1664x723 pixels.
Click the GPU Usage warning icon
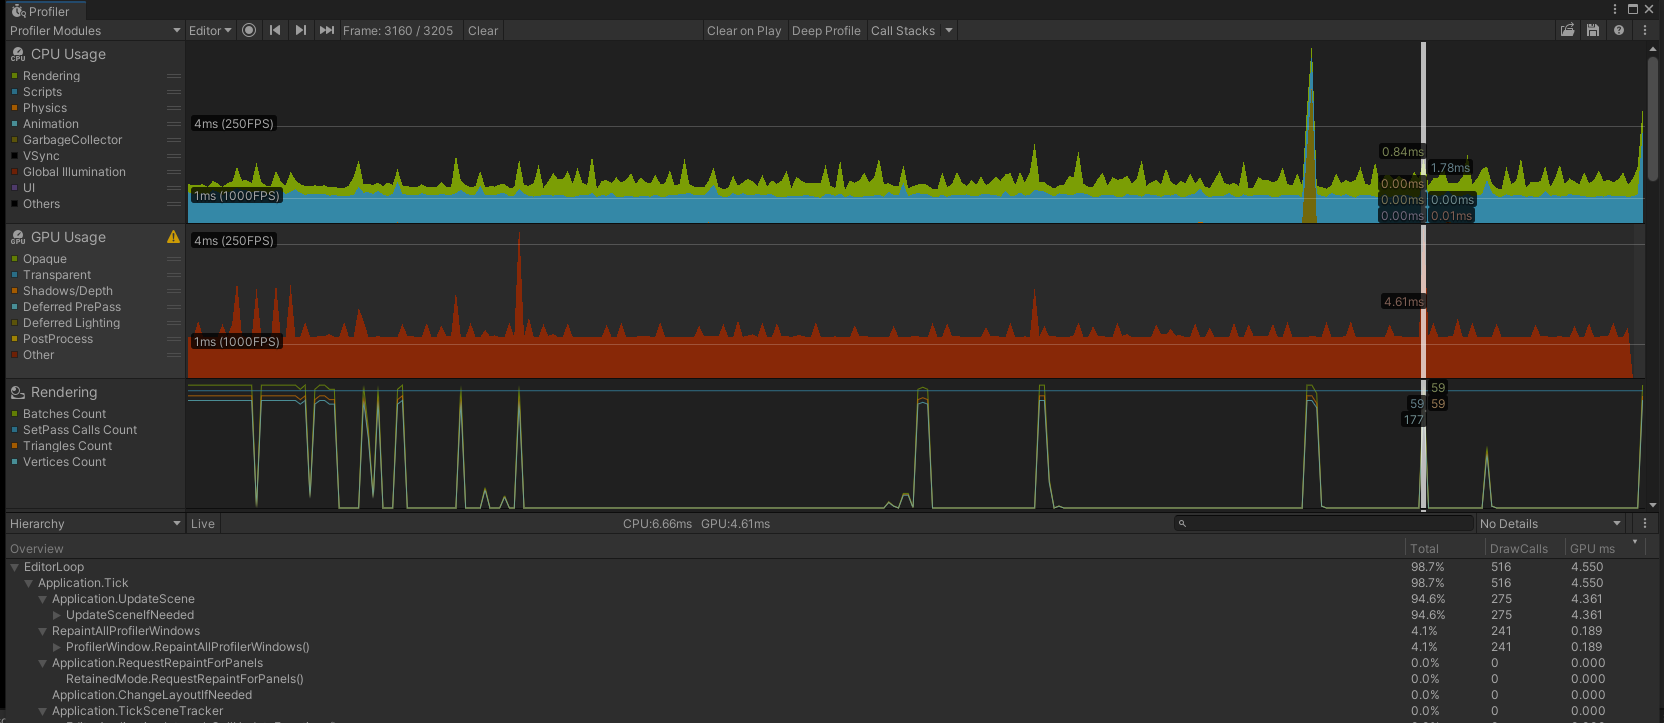[173, 237]
